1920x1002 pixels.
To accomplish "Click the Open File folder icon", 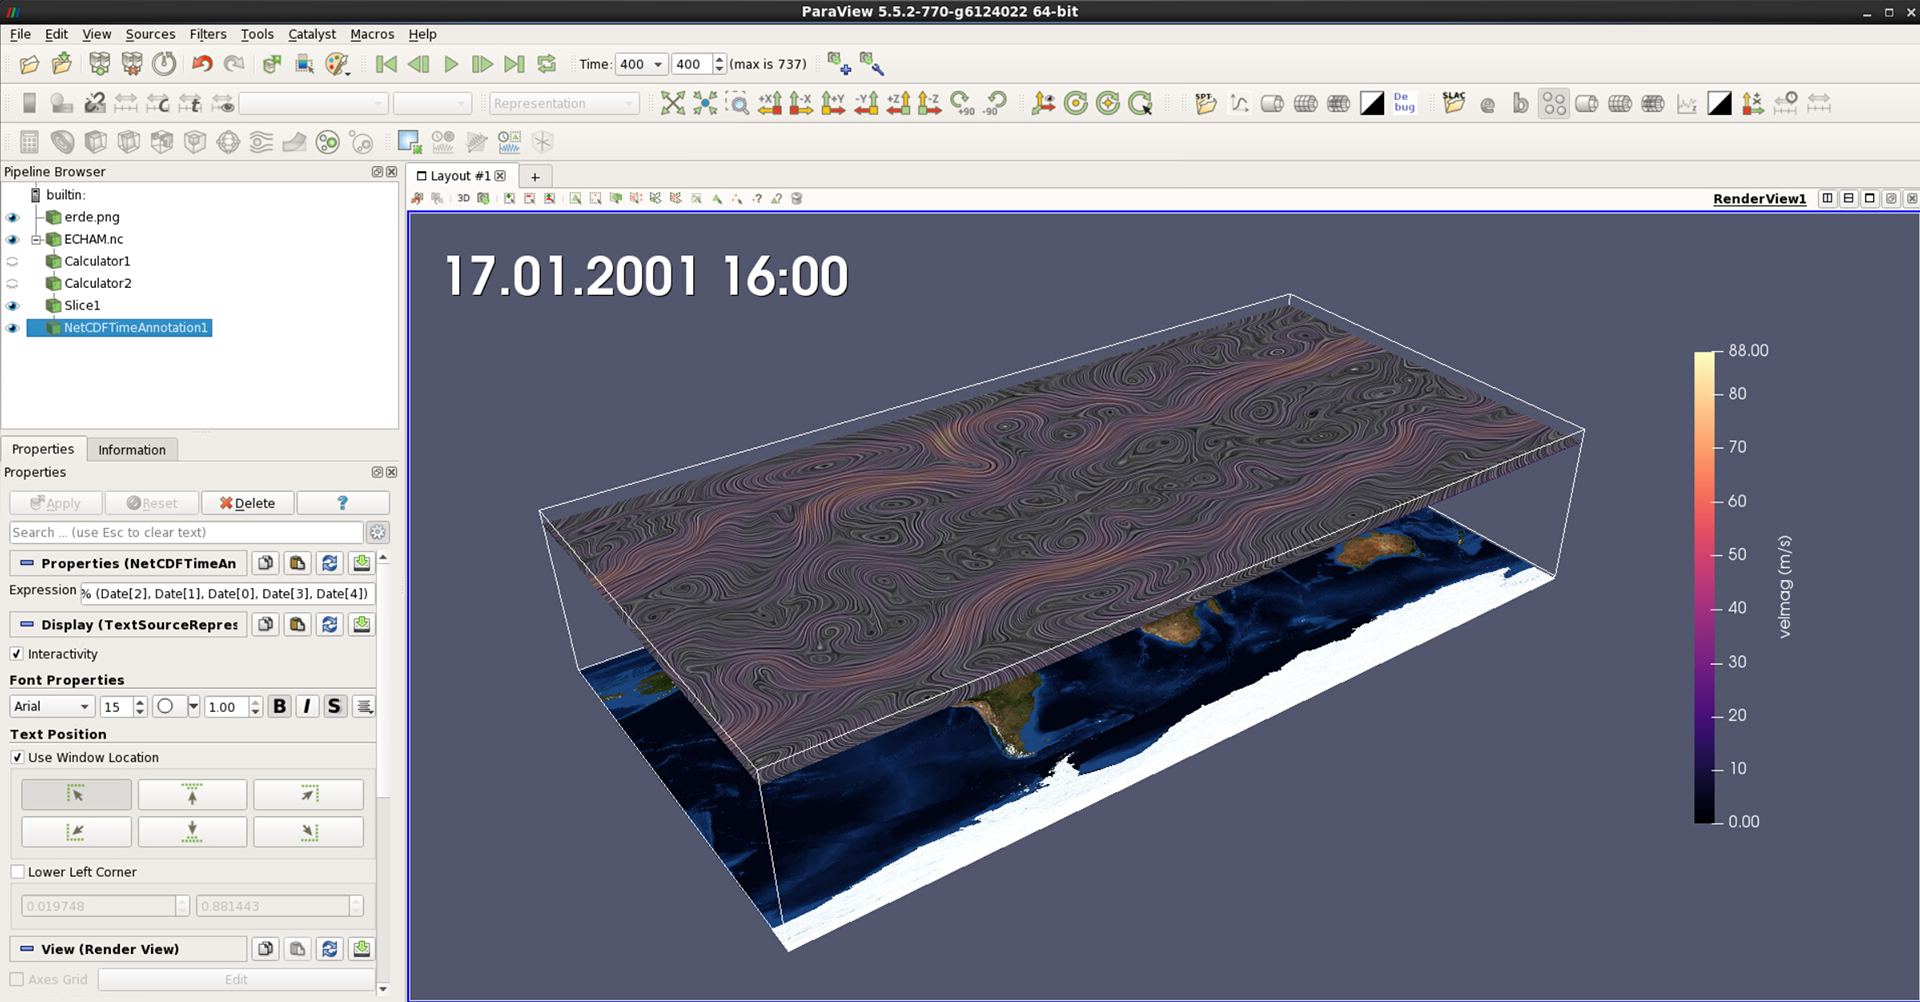I will click(x=29, y=64).
